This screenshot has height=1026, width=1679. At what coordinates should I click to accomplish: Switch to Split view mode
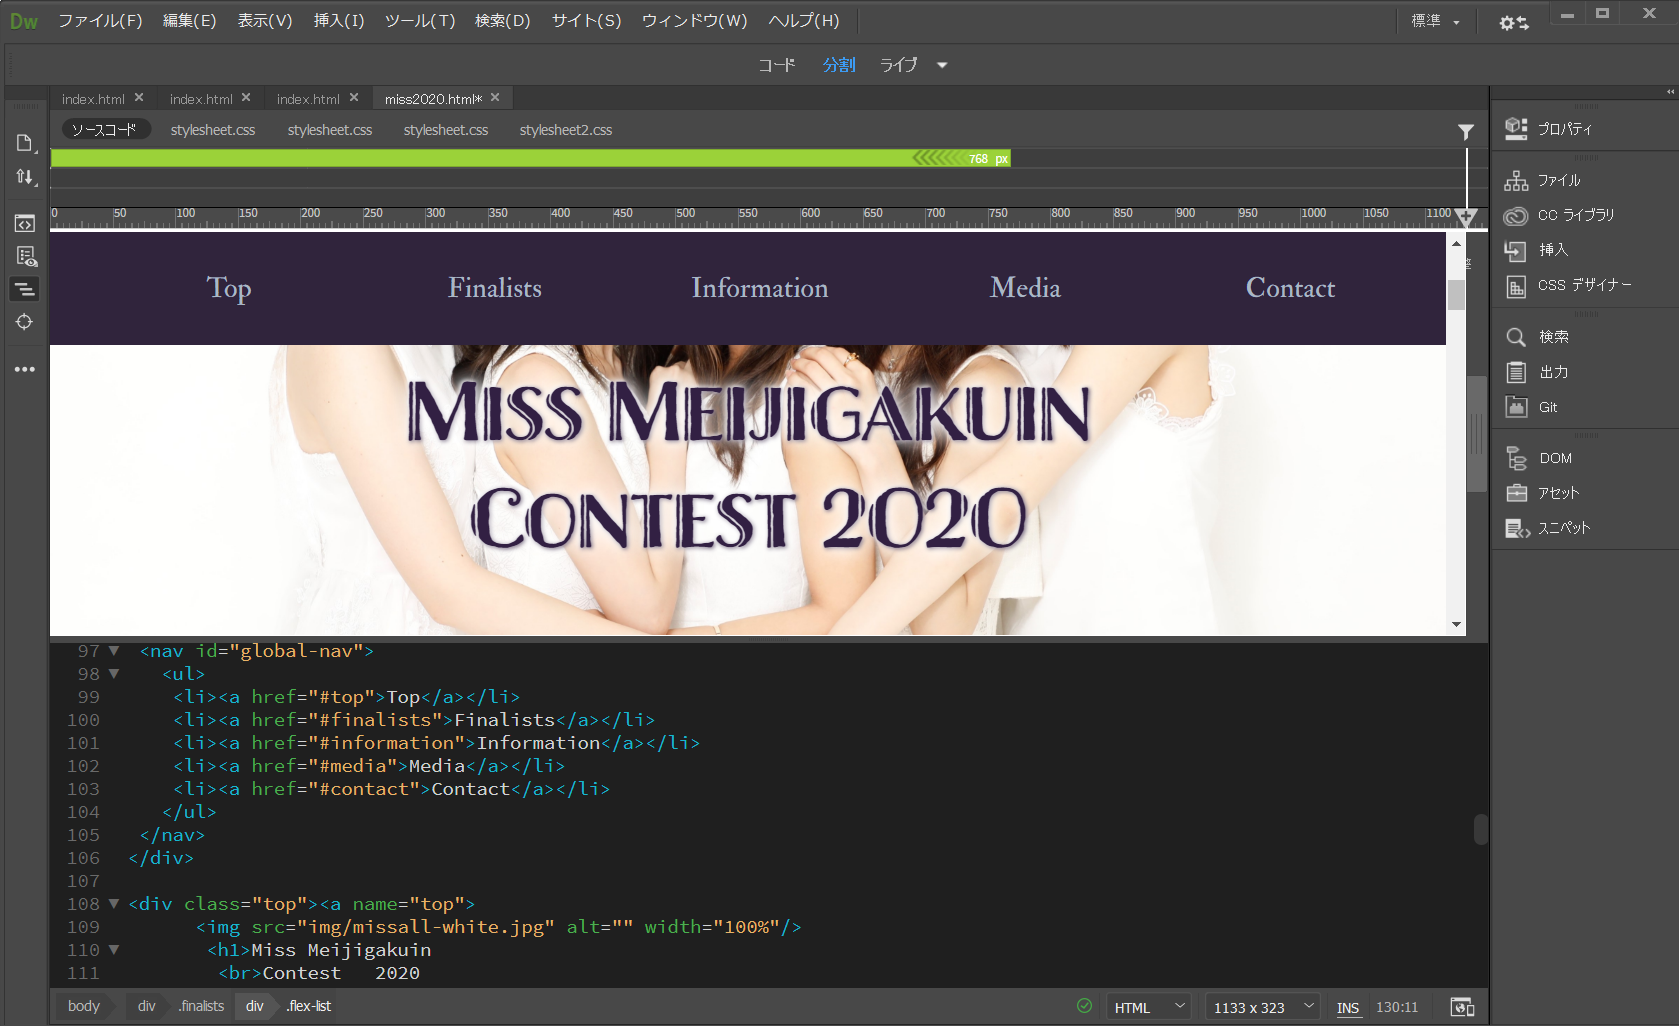point(838,65)
